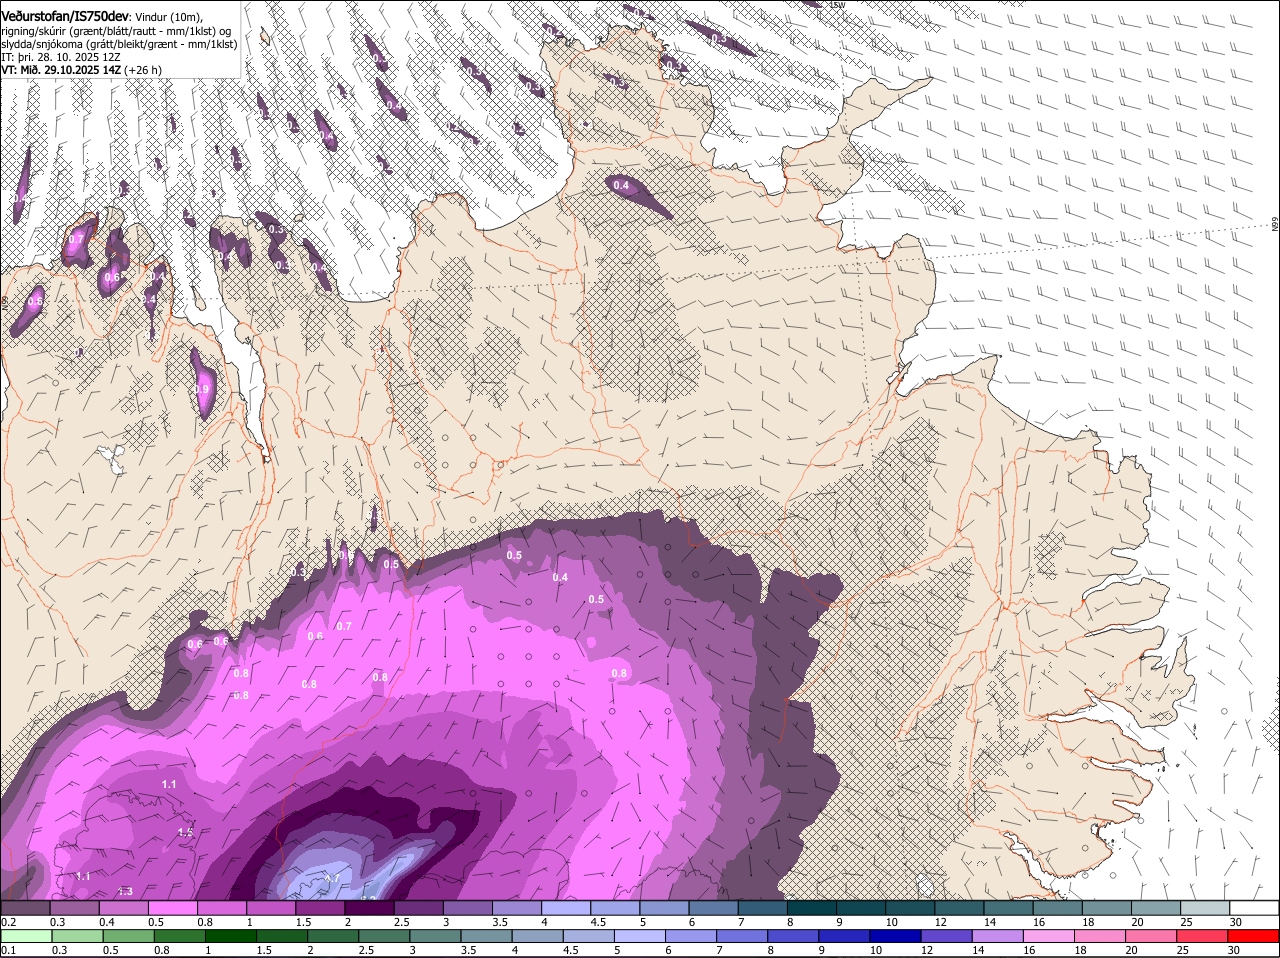This screenshot has width=1280, height=958.
Task: Click snow legend swatch between 18 and 20
Action: pyautogui.click(x=1107, y=907)
